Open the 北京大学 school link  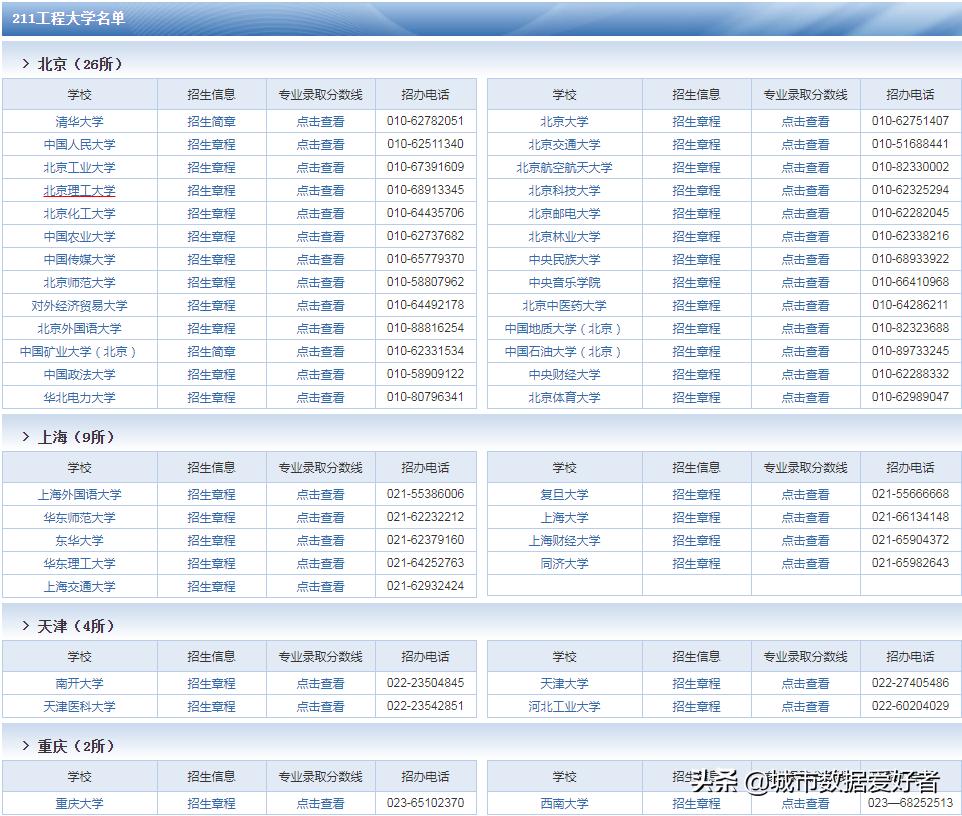(x=564, y=121)
